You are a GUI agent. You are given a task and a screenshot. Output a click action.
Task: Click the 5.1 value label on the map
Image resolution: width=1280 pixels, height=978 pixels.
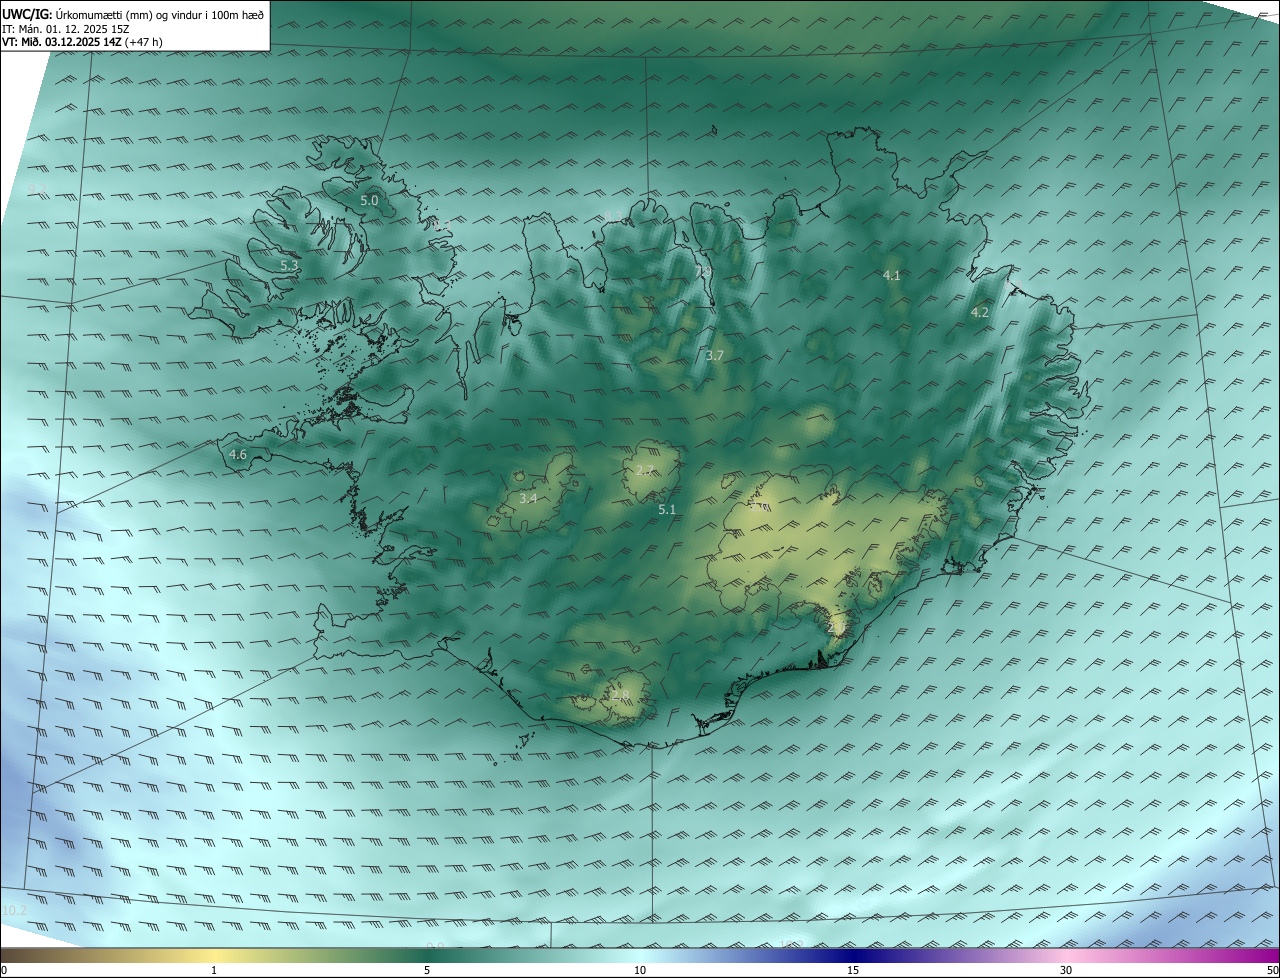[x=667, y=510]
